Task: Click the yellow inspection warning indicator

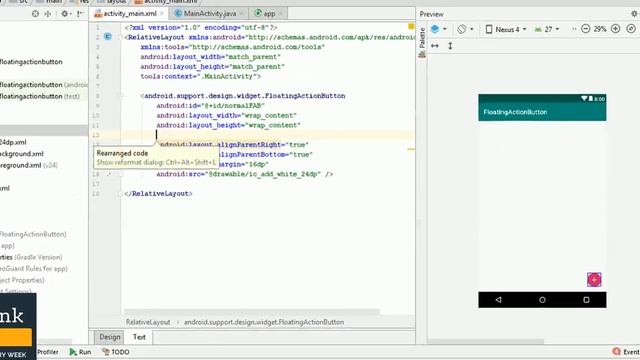Action: (411, 27)
